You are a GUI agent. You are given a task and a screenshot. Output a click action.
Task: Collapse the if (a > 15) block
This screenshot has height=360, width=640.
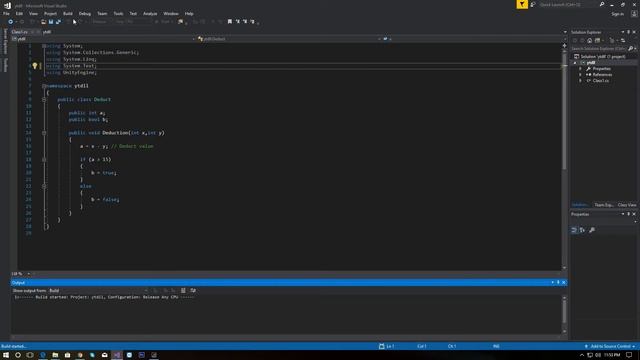pyautogui.click(x=44, y=160)
